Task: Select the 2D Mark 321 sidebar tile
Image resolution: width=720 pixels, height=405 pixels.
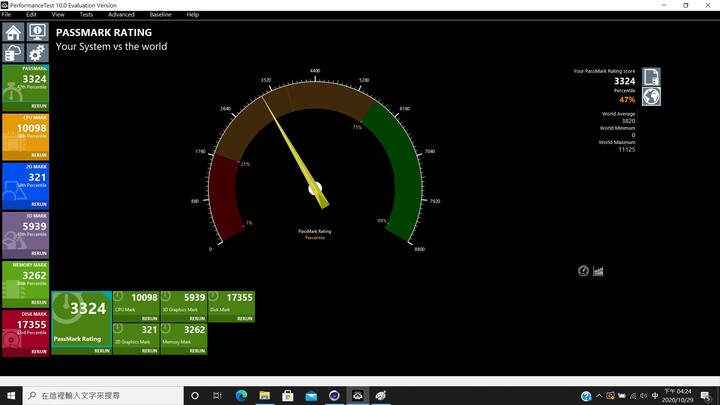Action: 25,186
